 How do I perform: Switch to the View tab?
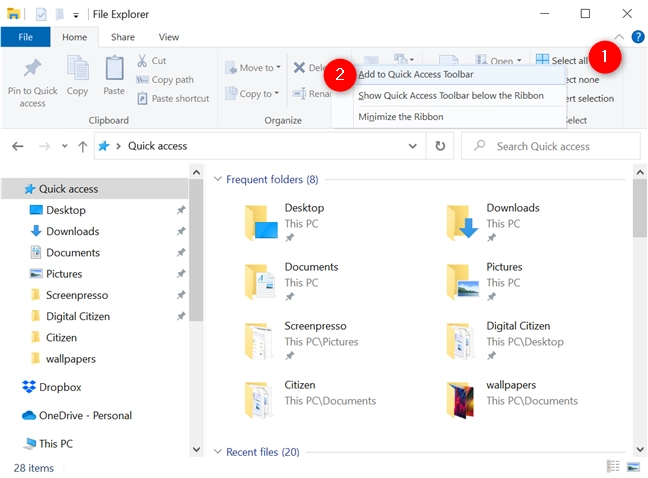tap(169, 37)
